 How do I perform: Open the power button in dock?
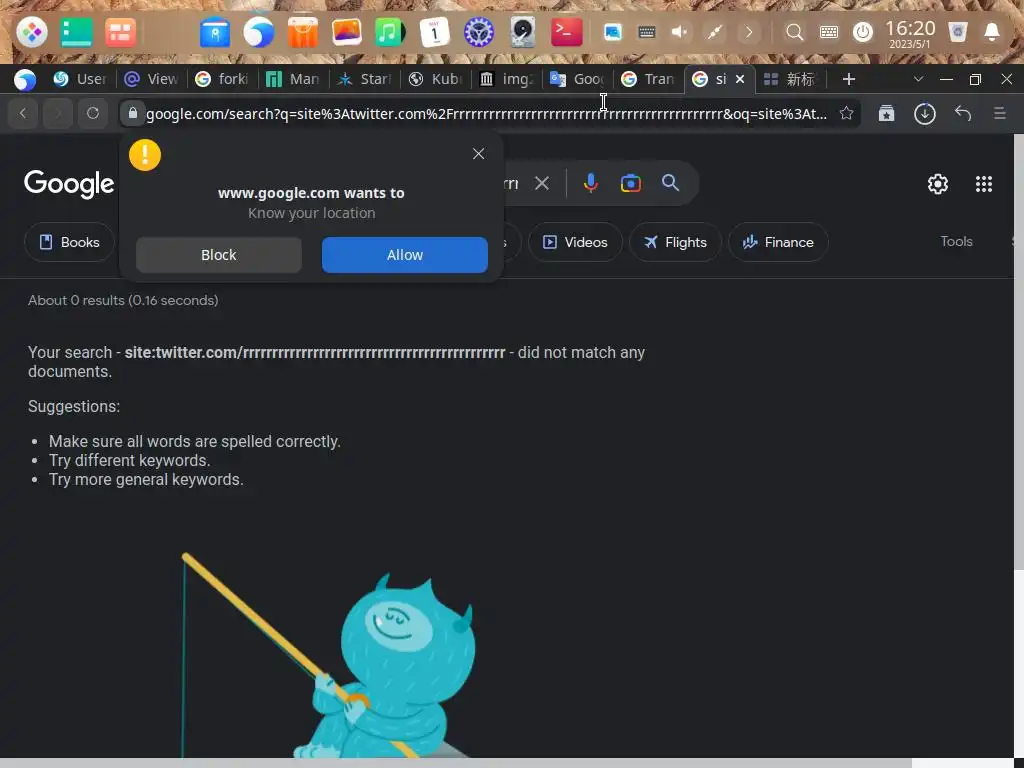pyautogui.click(x=863, y=32)
